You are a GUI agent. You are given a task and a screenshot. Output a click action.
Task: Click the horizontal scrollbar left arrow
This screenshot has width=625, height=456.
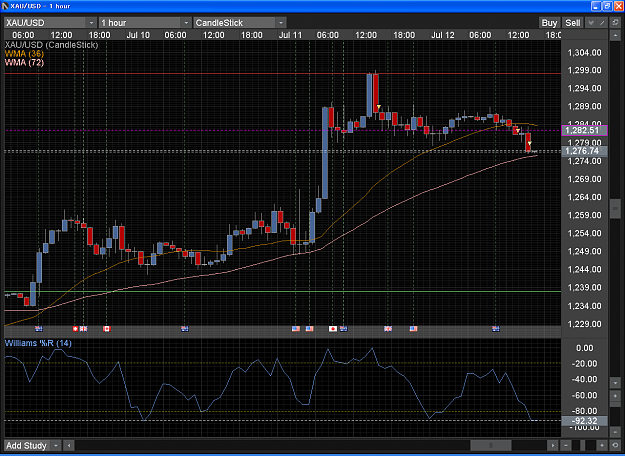tap(69, 445)
